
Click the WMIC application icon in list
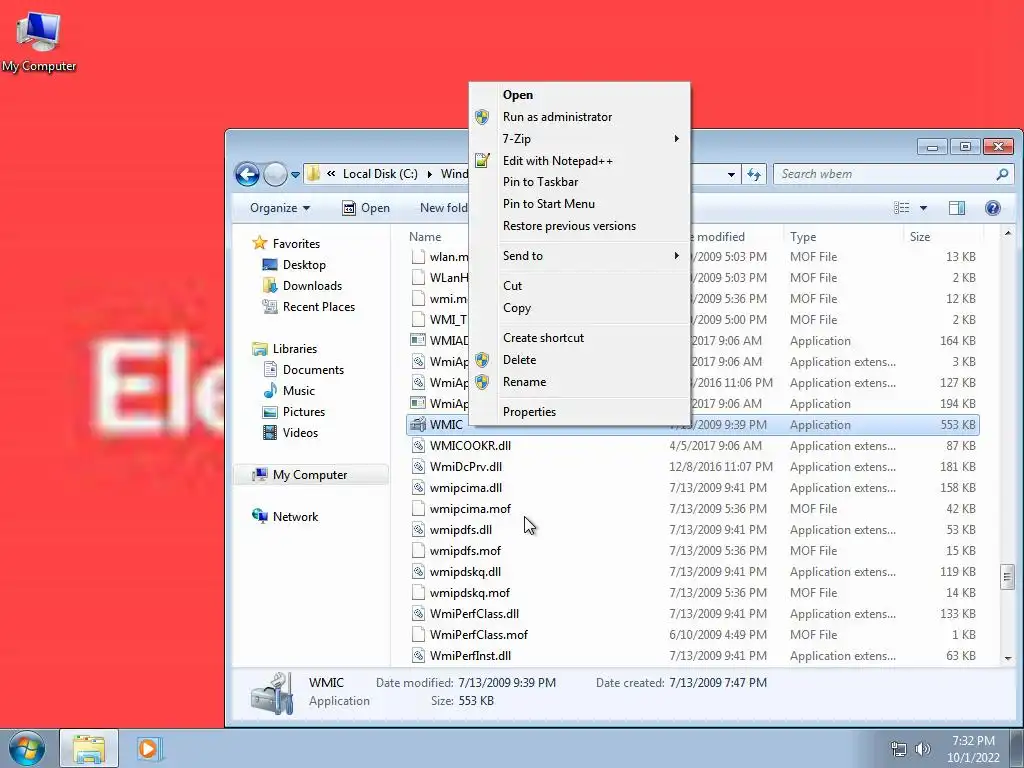(x=418, y=424)
